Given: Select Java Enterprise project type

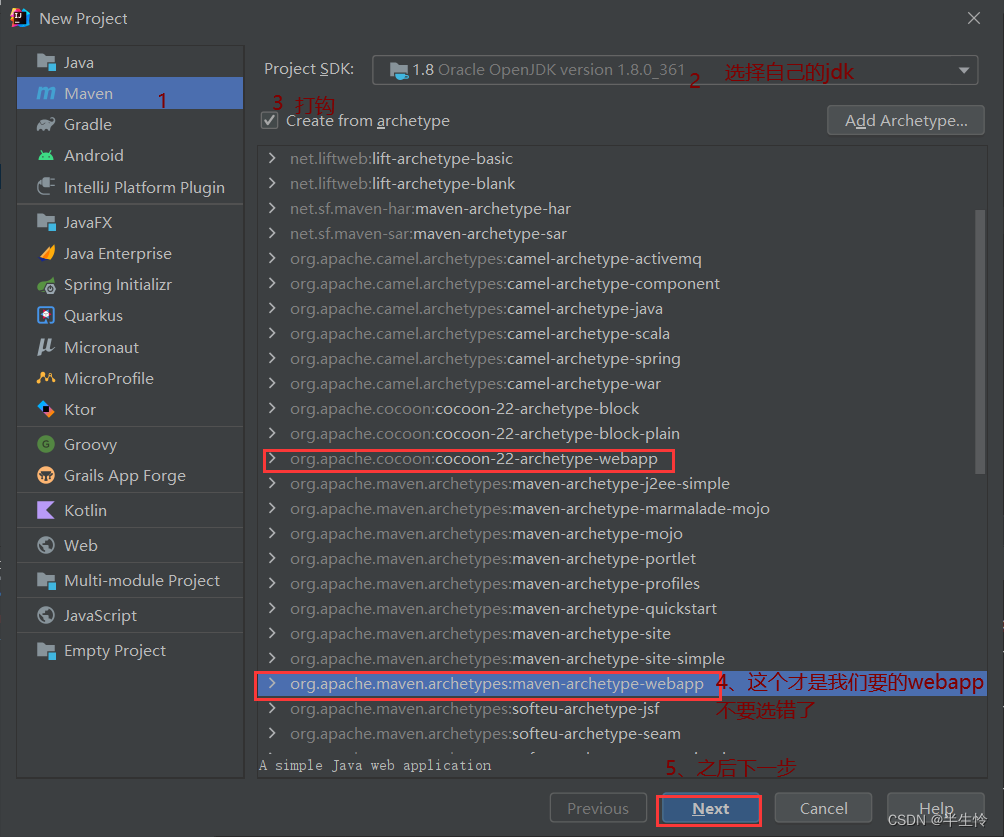Looking at the screenshot, I should click(x=130, y=254).
